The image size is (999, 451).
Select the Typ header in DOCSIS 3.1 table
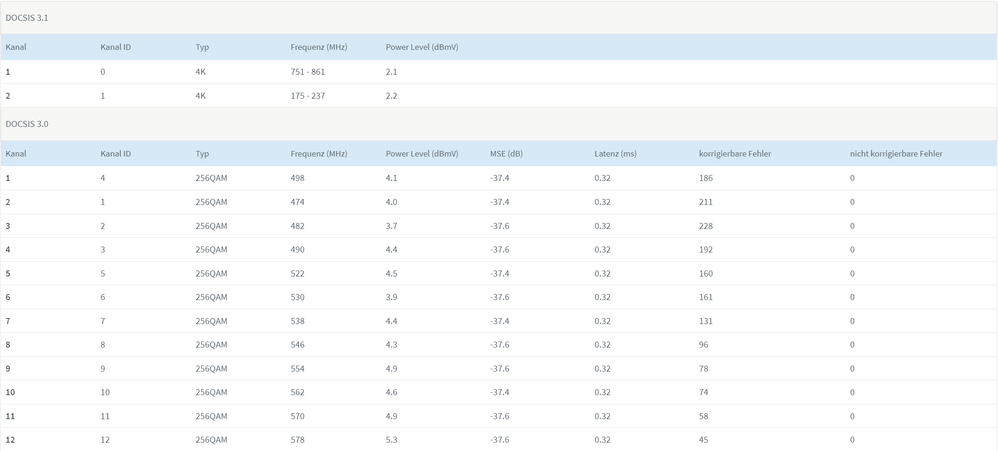coord(202,47)
